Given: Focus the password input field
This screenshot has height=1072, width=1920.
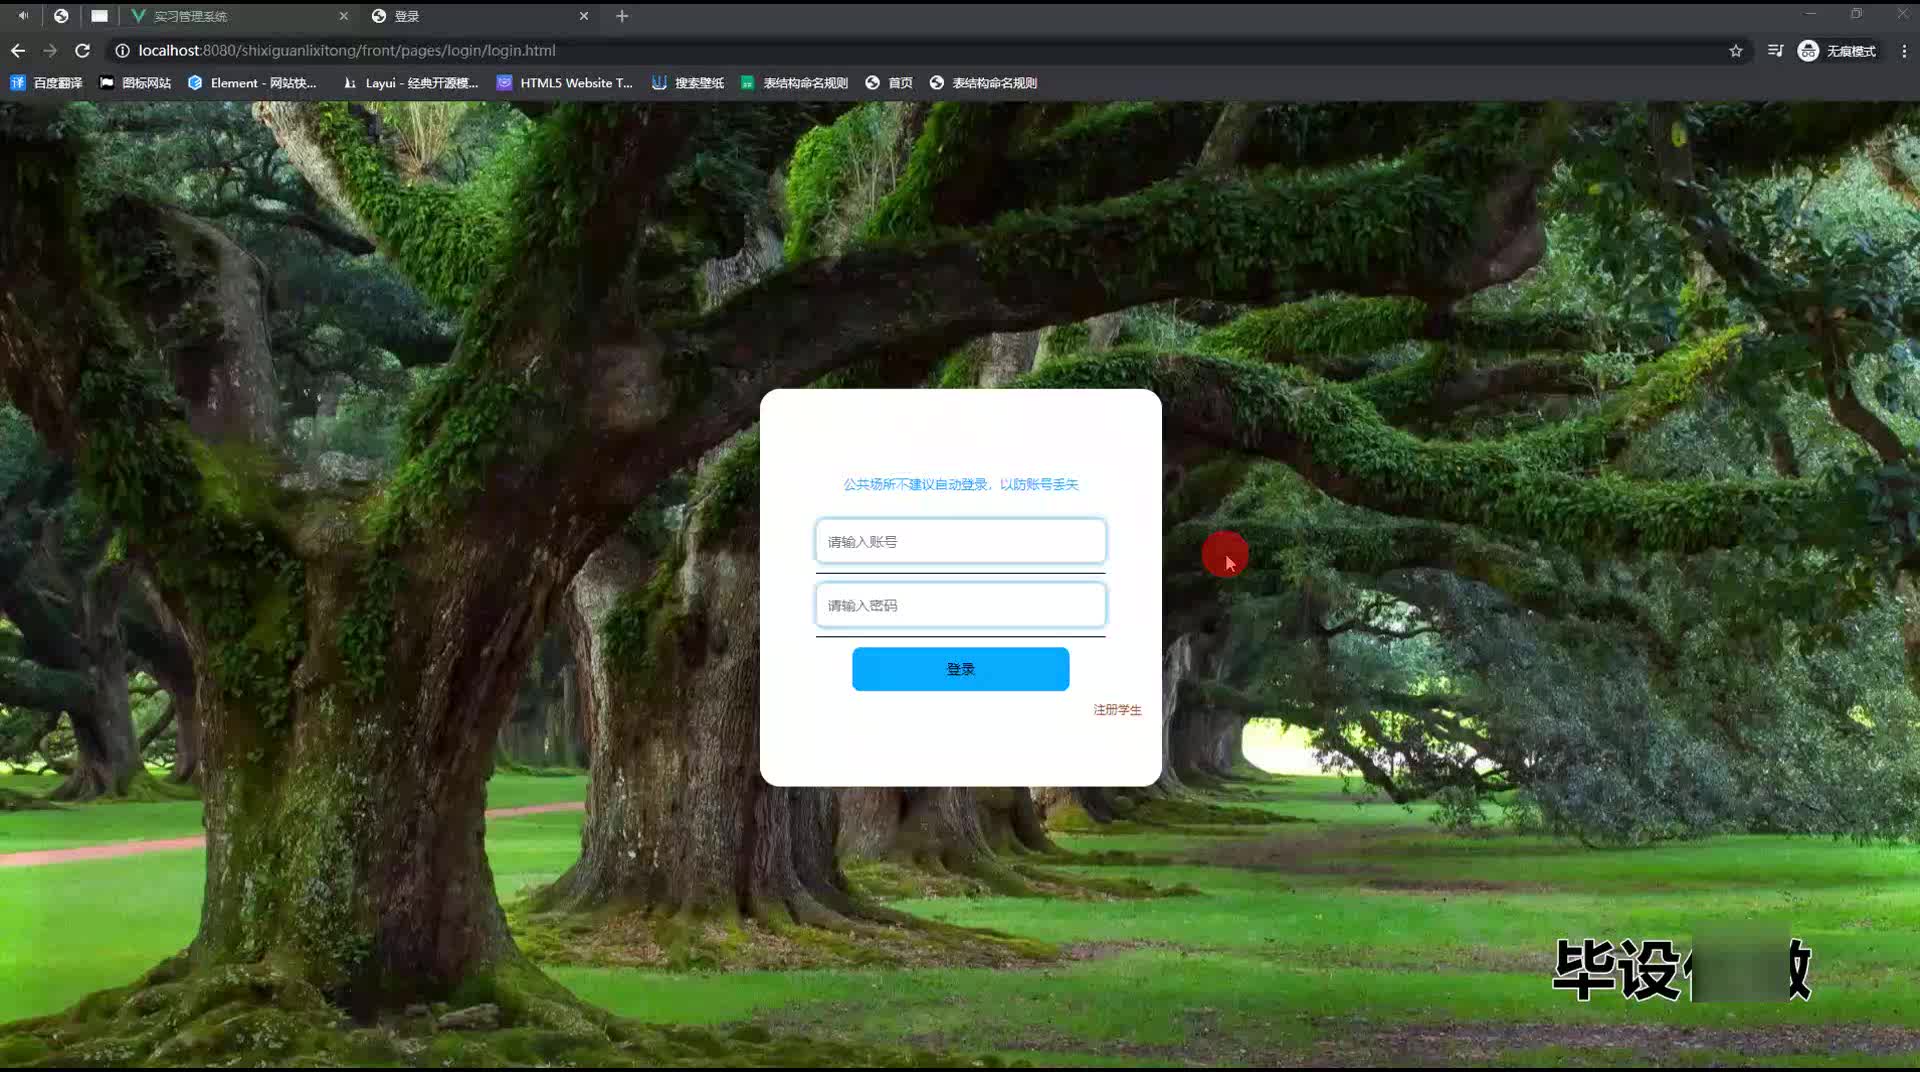Looking at the screenshot, I should coord(960,605).
